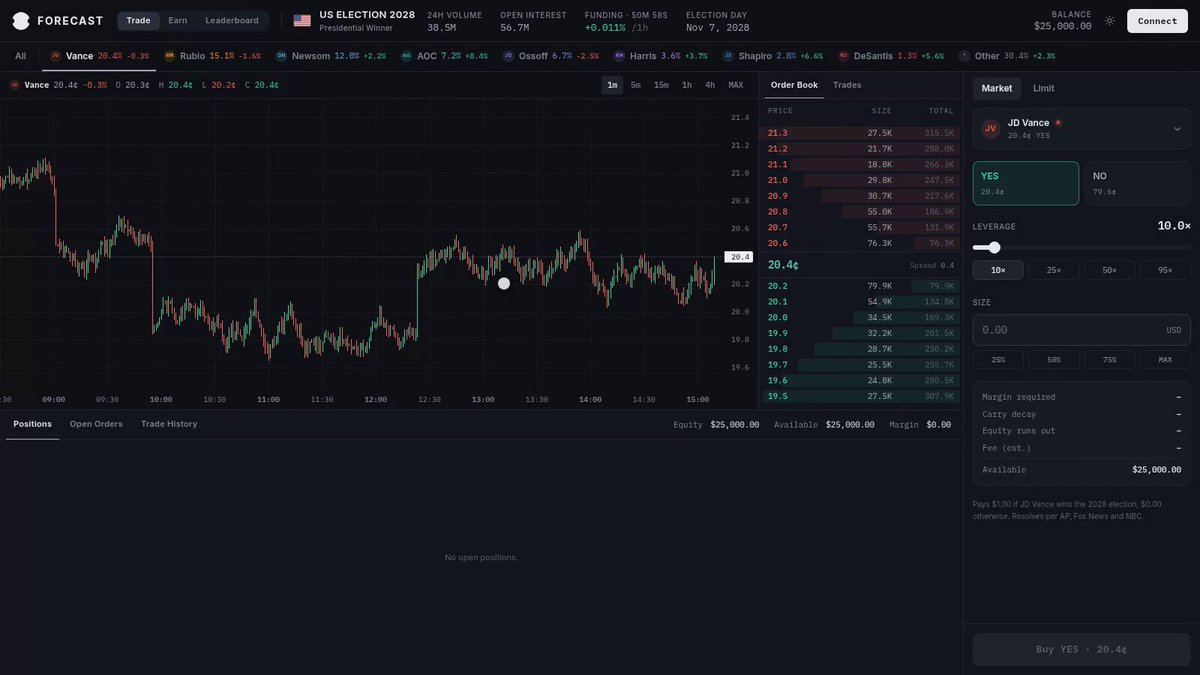Switch order type to Limit
Viewport: 1200px width, 675px height.
pos(1043,88)
